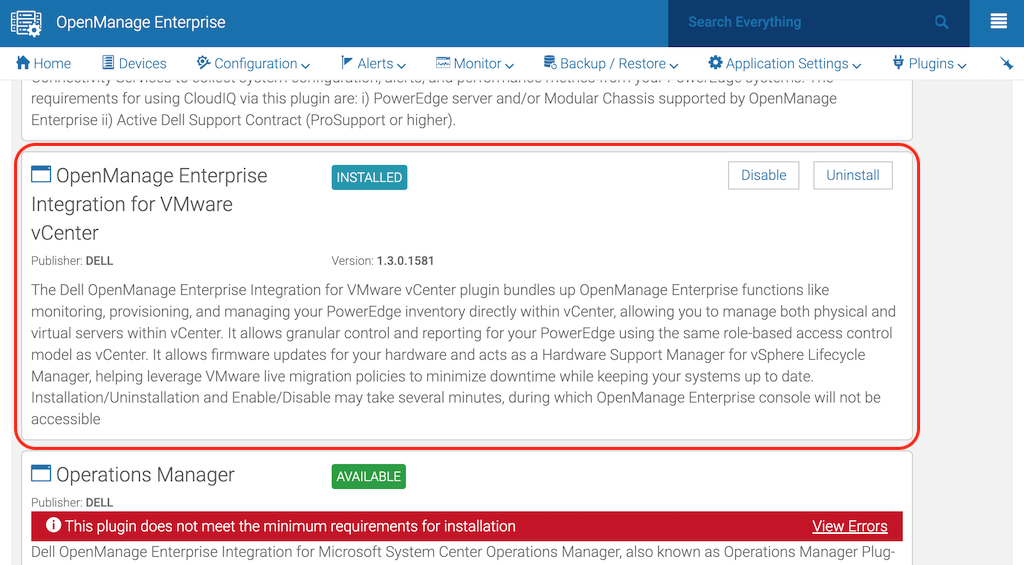Expand the Monitor menu chevron
Image resolution: width=1024 pixels, height=565 pixels.
click(509, 65)
